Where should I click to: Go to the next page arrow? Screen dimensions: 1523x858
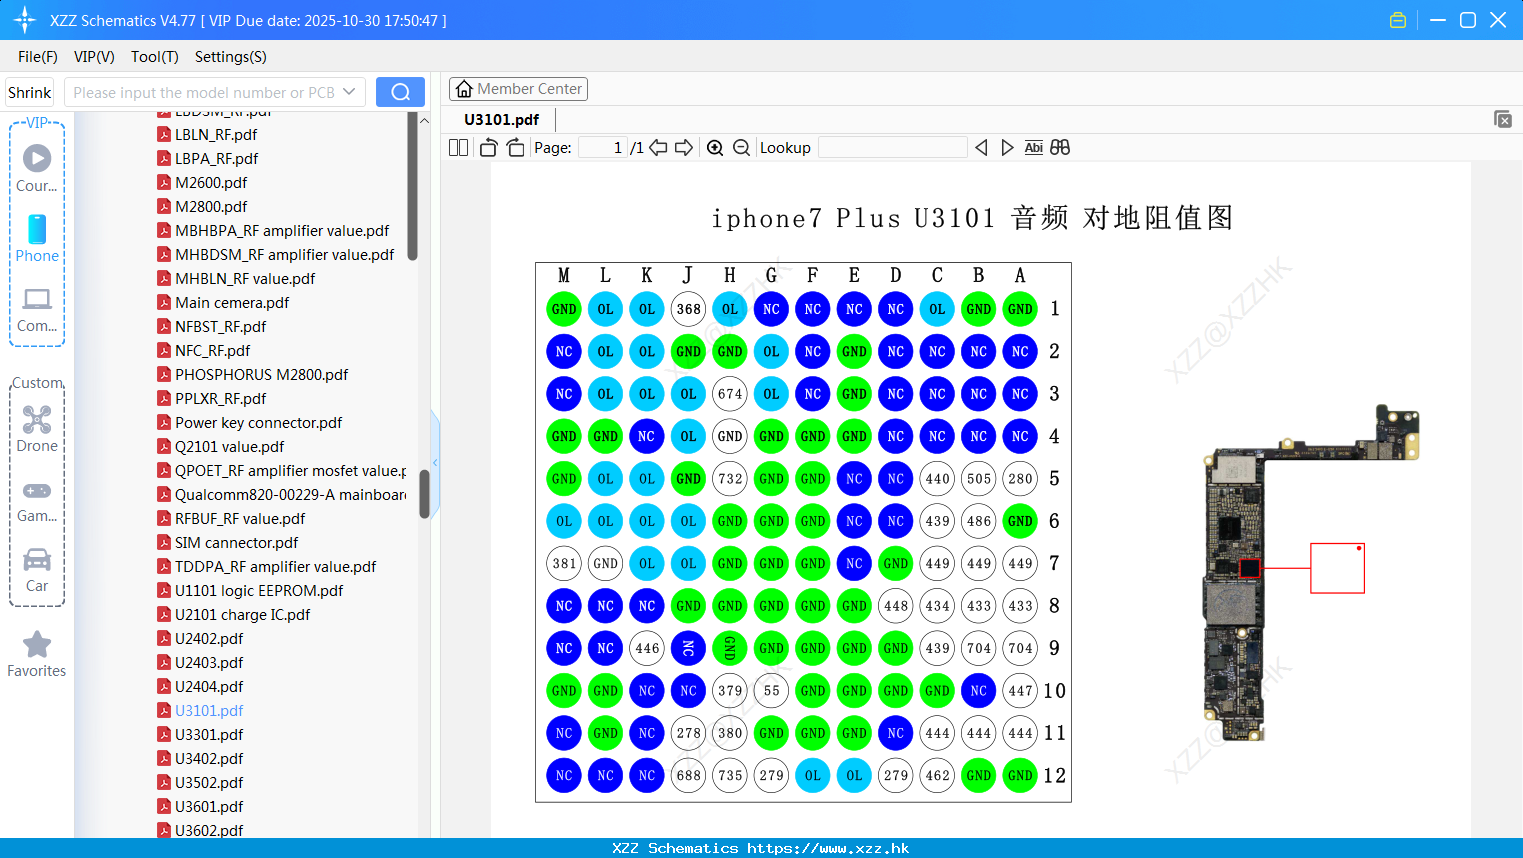coord(684,148)
